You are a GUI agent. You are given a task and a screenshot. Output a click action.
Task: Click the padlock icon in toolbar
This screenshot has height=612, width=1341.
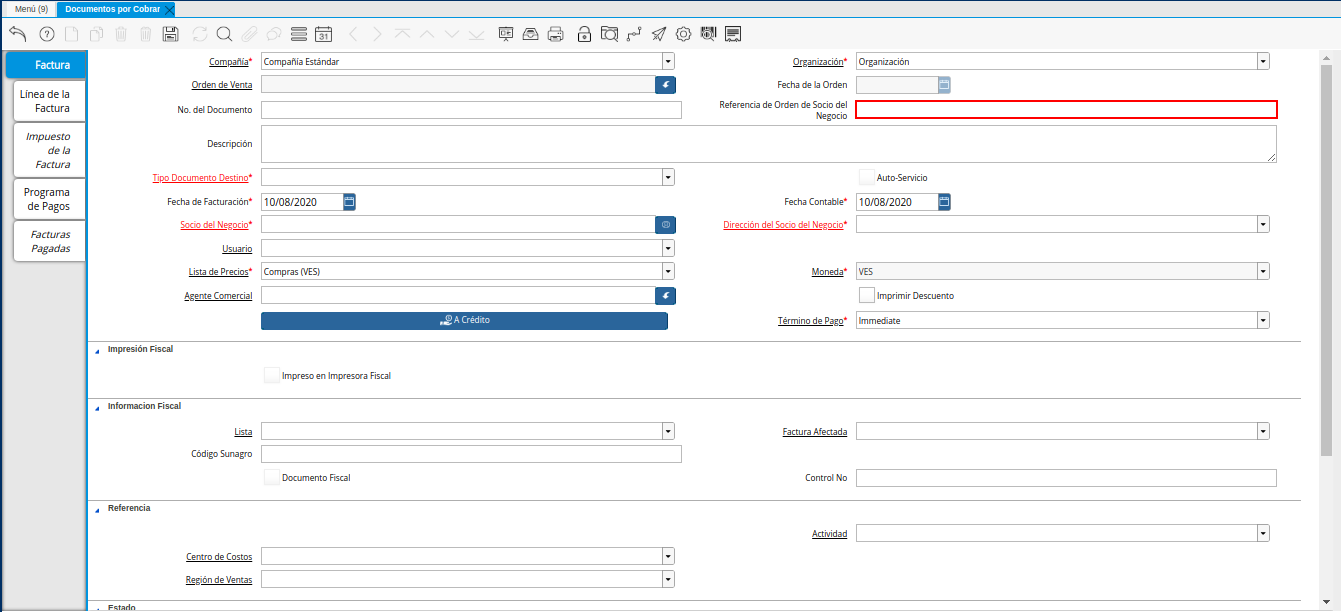point(584,34)
